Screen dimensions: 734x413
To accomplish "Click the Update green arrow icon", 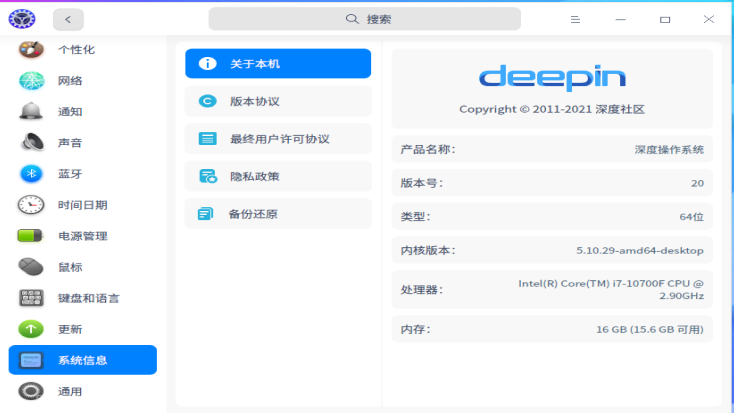I will pos(31,329).
